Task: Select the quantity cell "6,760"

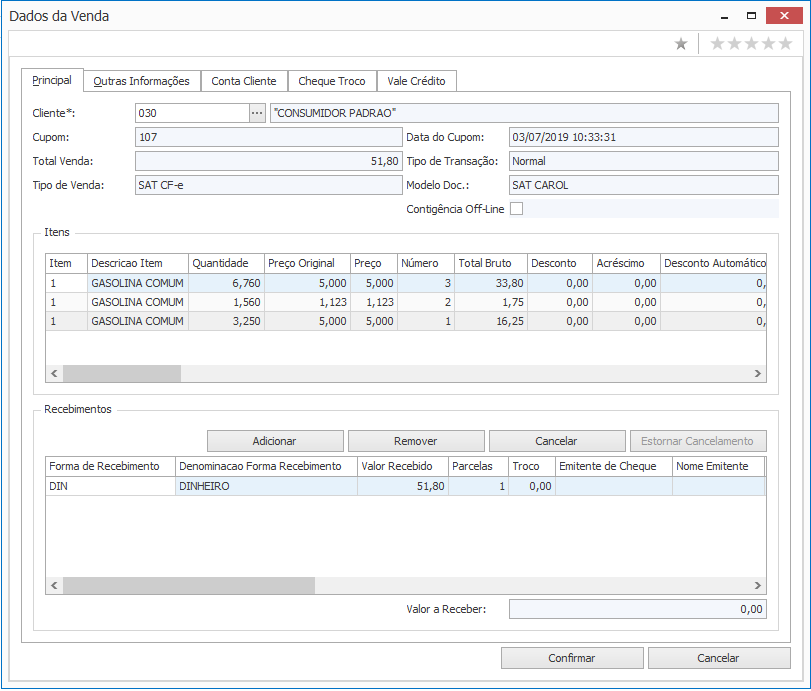Action: pos(227,283)
